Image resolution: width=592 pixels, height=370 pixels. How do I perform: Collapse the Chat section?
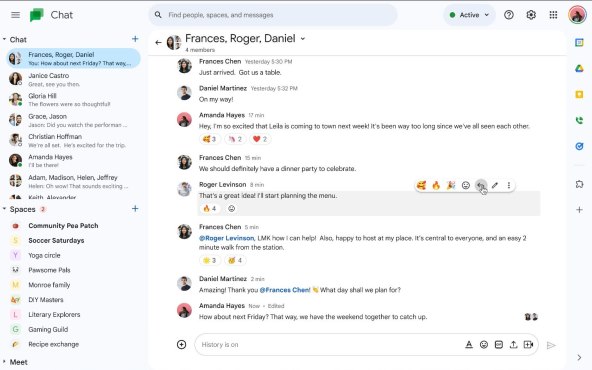4,39
